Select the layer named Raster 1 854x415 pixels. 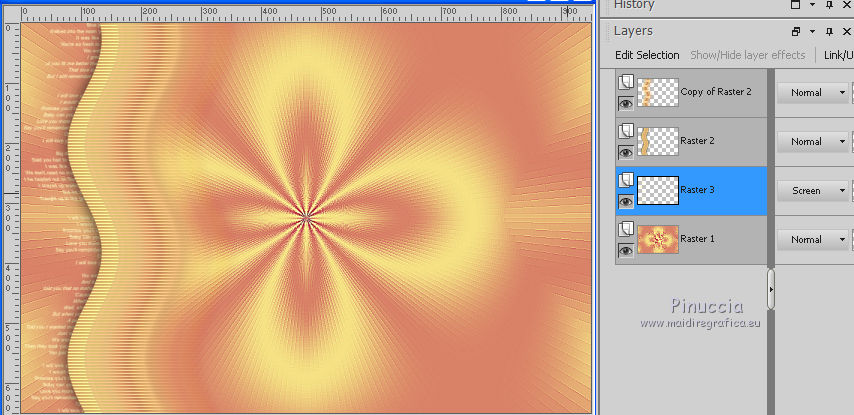[x=697, y=239]
